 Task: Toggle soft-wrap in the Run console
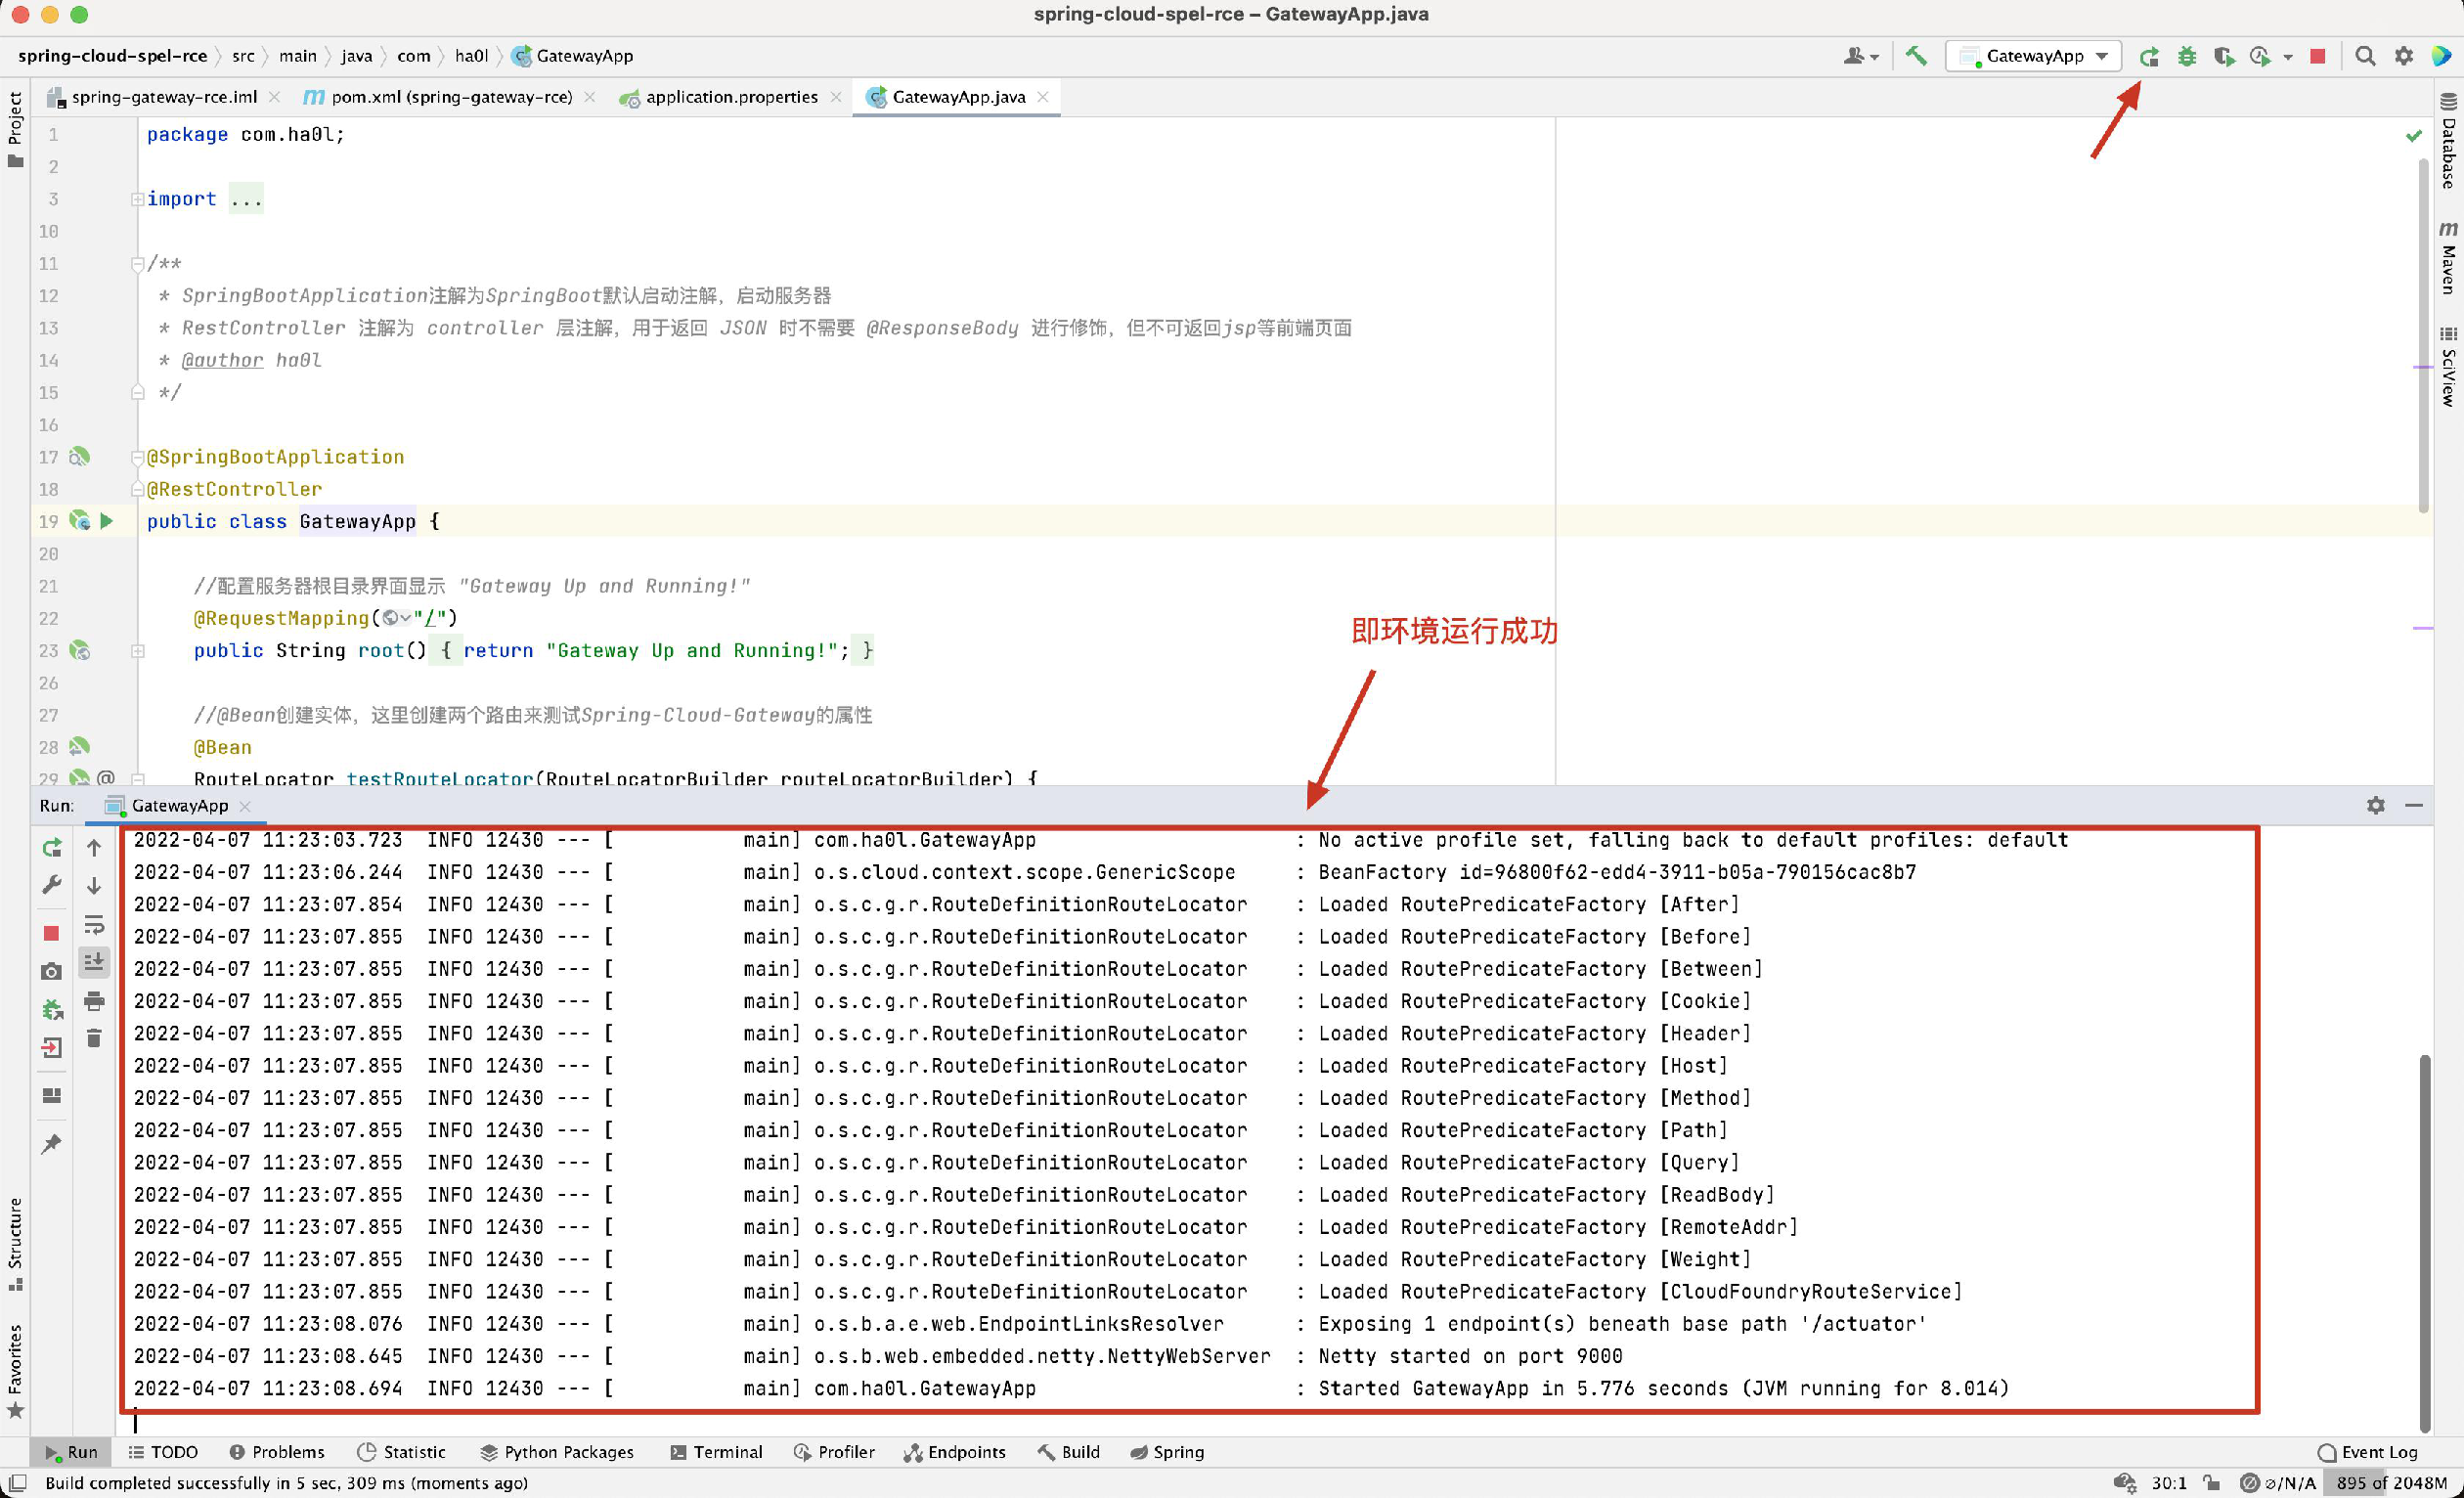(x=94, y=925)
